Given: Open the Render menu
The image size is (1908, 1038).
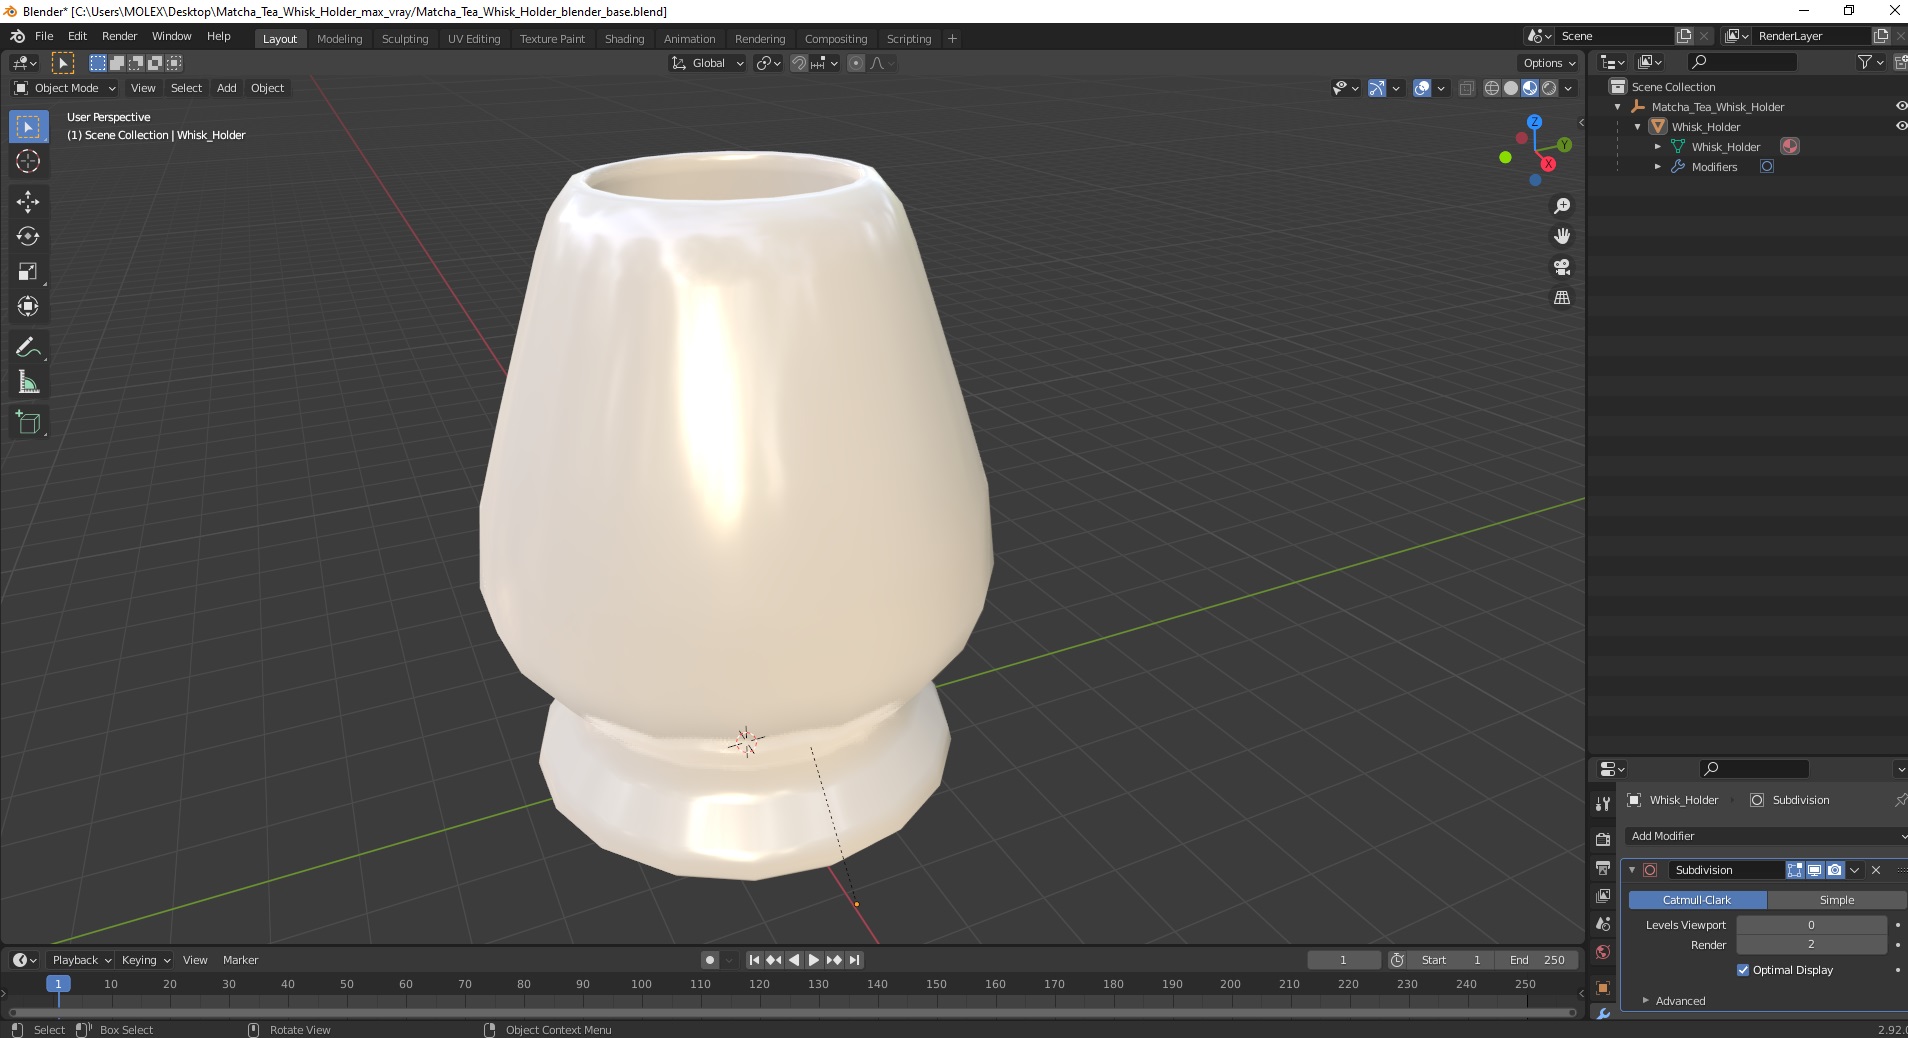Looking at the screenshot, I should pos(119,36).
